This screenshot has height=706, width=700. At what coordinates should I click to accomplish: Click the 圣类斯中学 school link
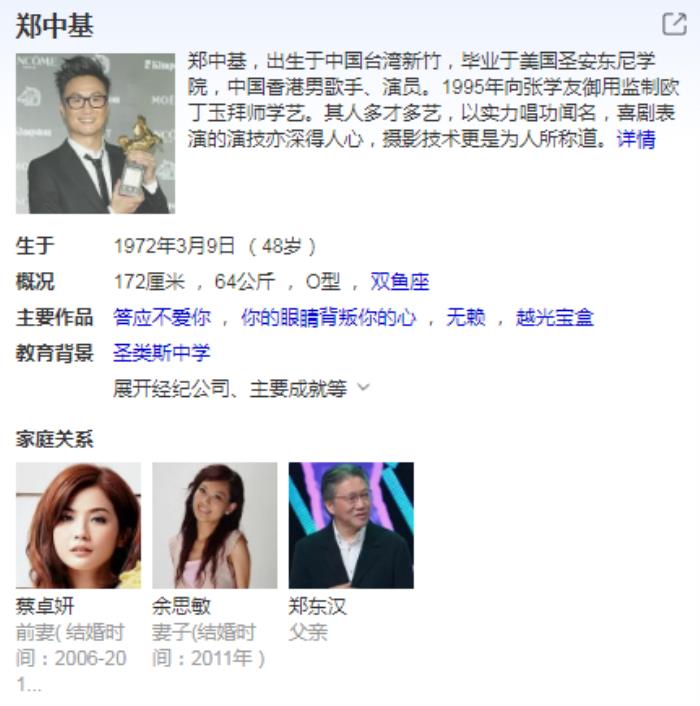pos(162,353)
